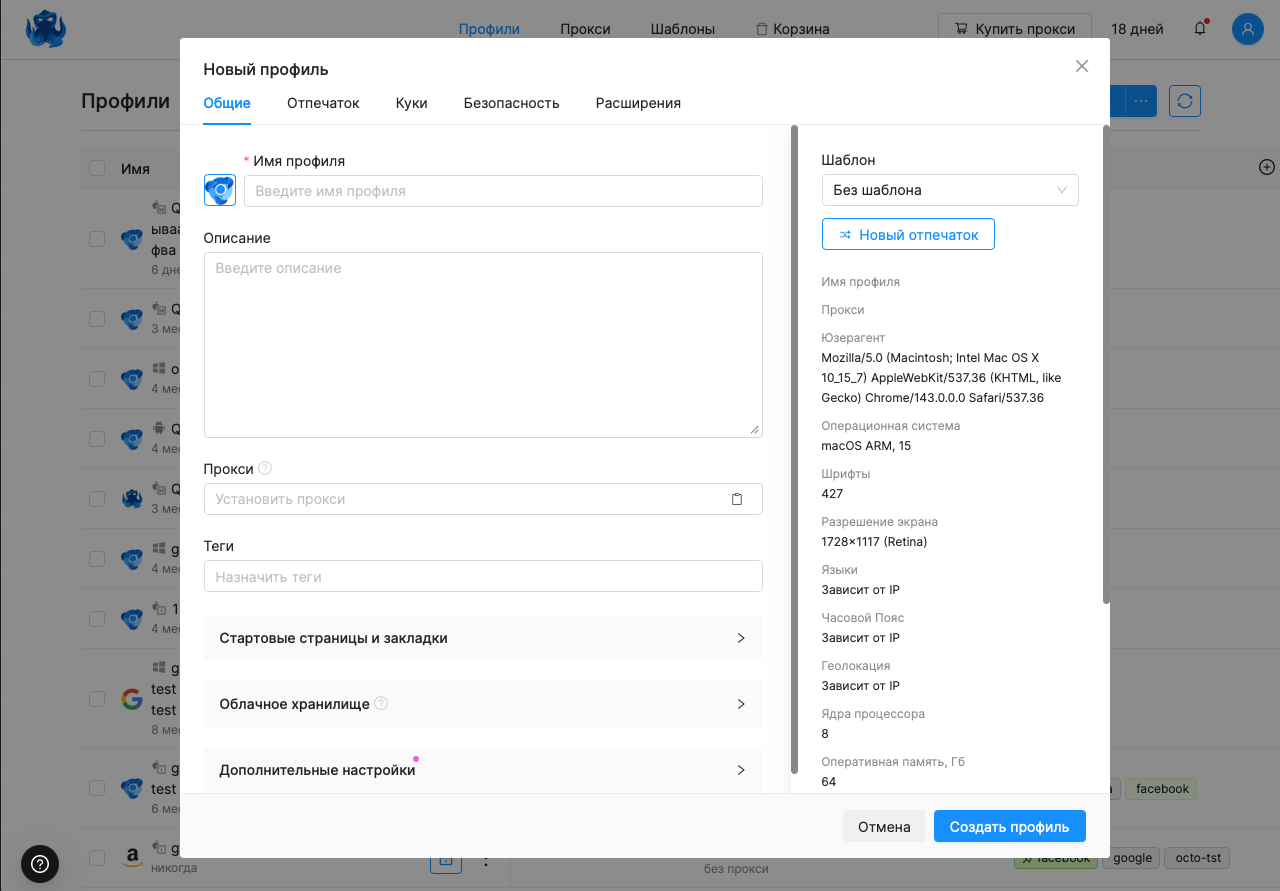This screenshot has width=1280, height=891.
Task: Toggle the select-all checkbox in Имя header
Action: coord(97,168)
